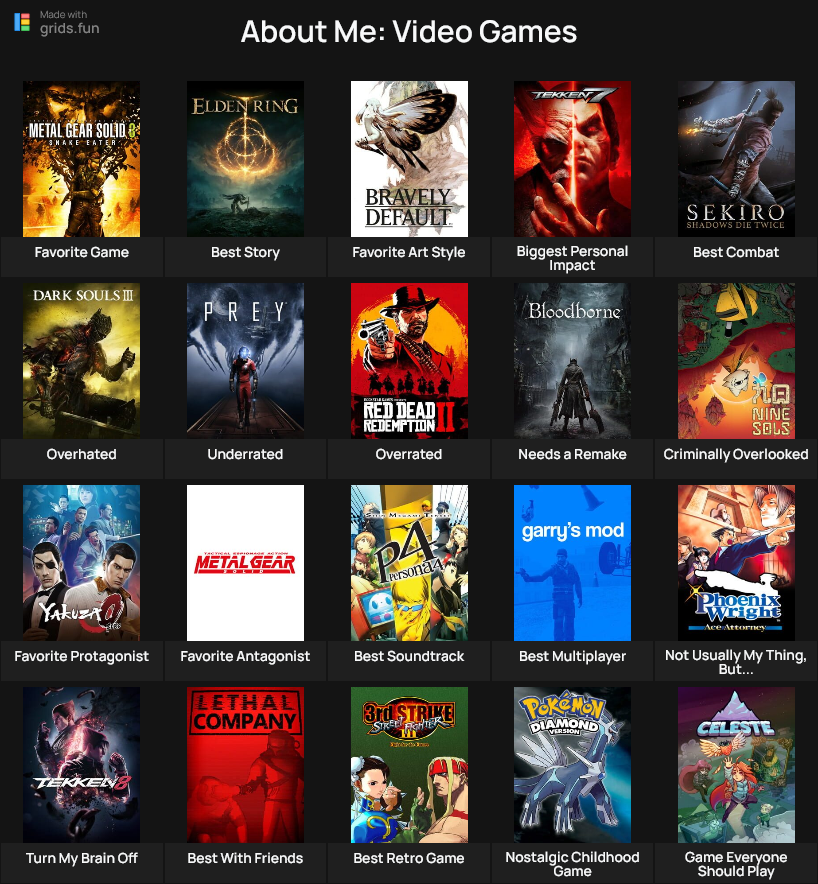Screen dimensions: 818x884
Task: Click the 'Needs a Remake' label
Action: [x=572, y=454]
